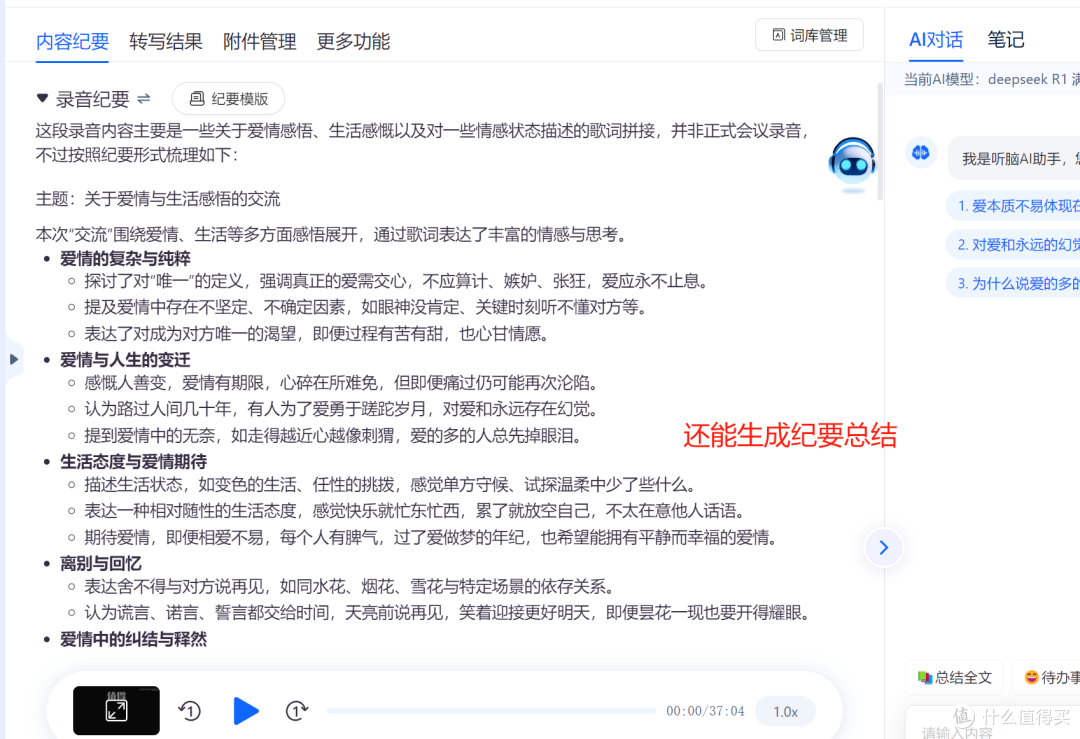Screen dimensions: 1080x739
Task: Open the 笔记 tab
Action: 1006,40
